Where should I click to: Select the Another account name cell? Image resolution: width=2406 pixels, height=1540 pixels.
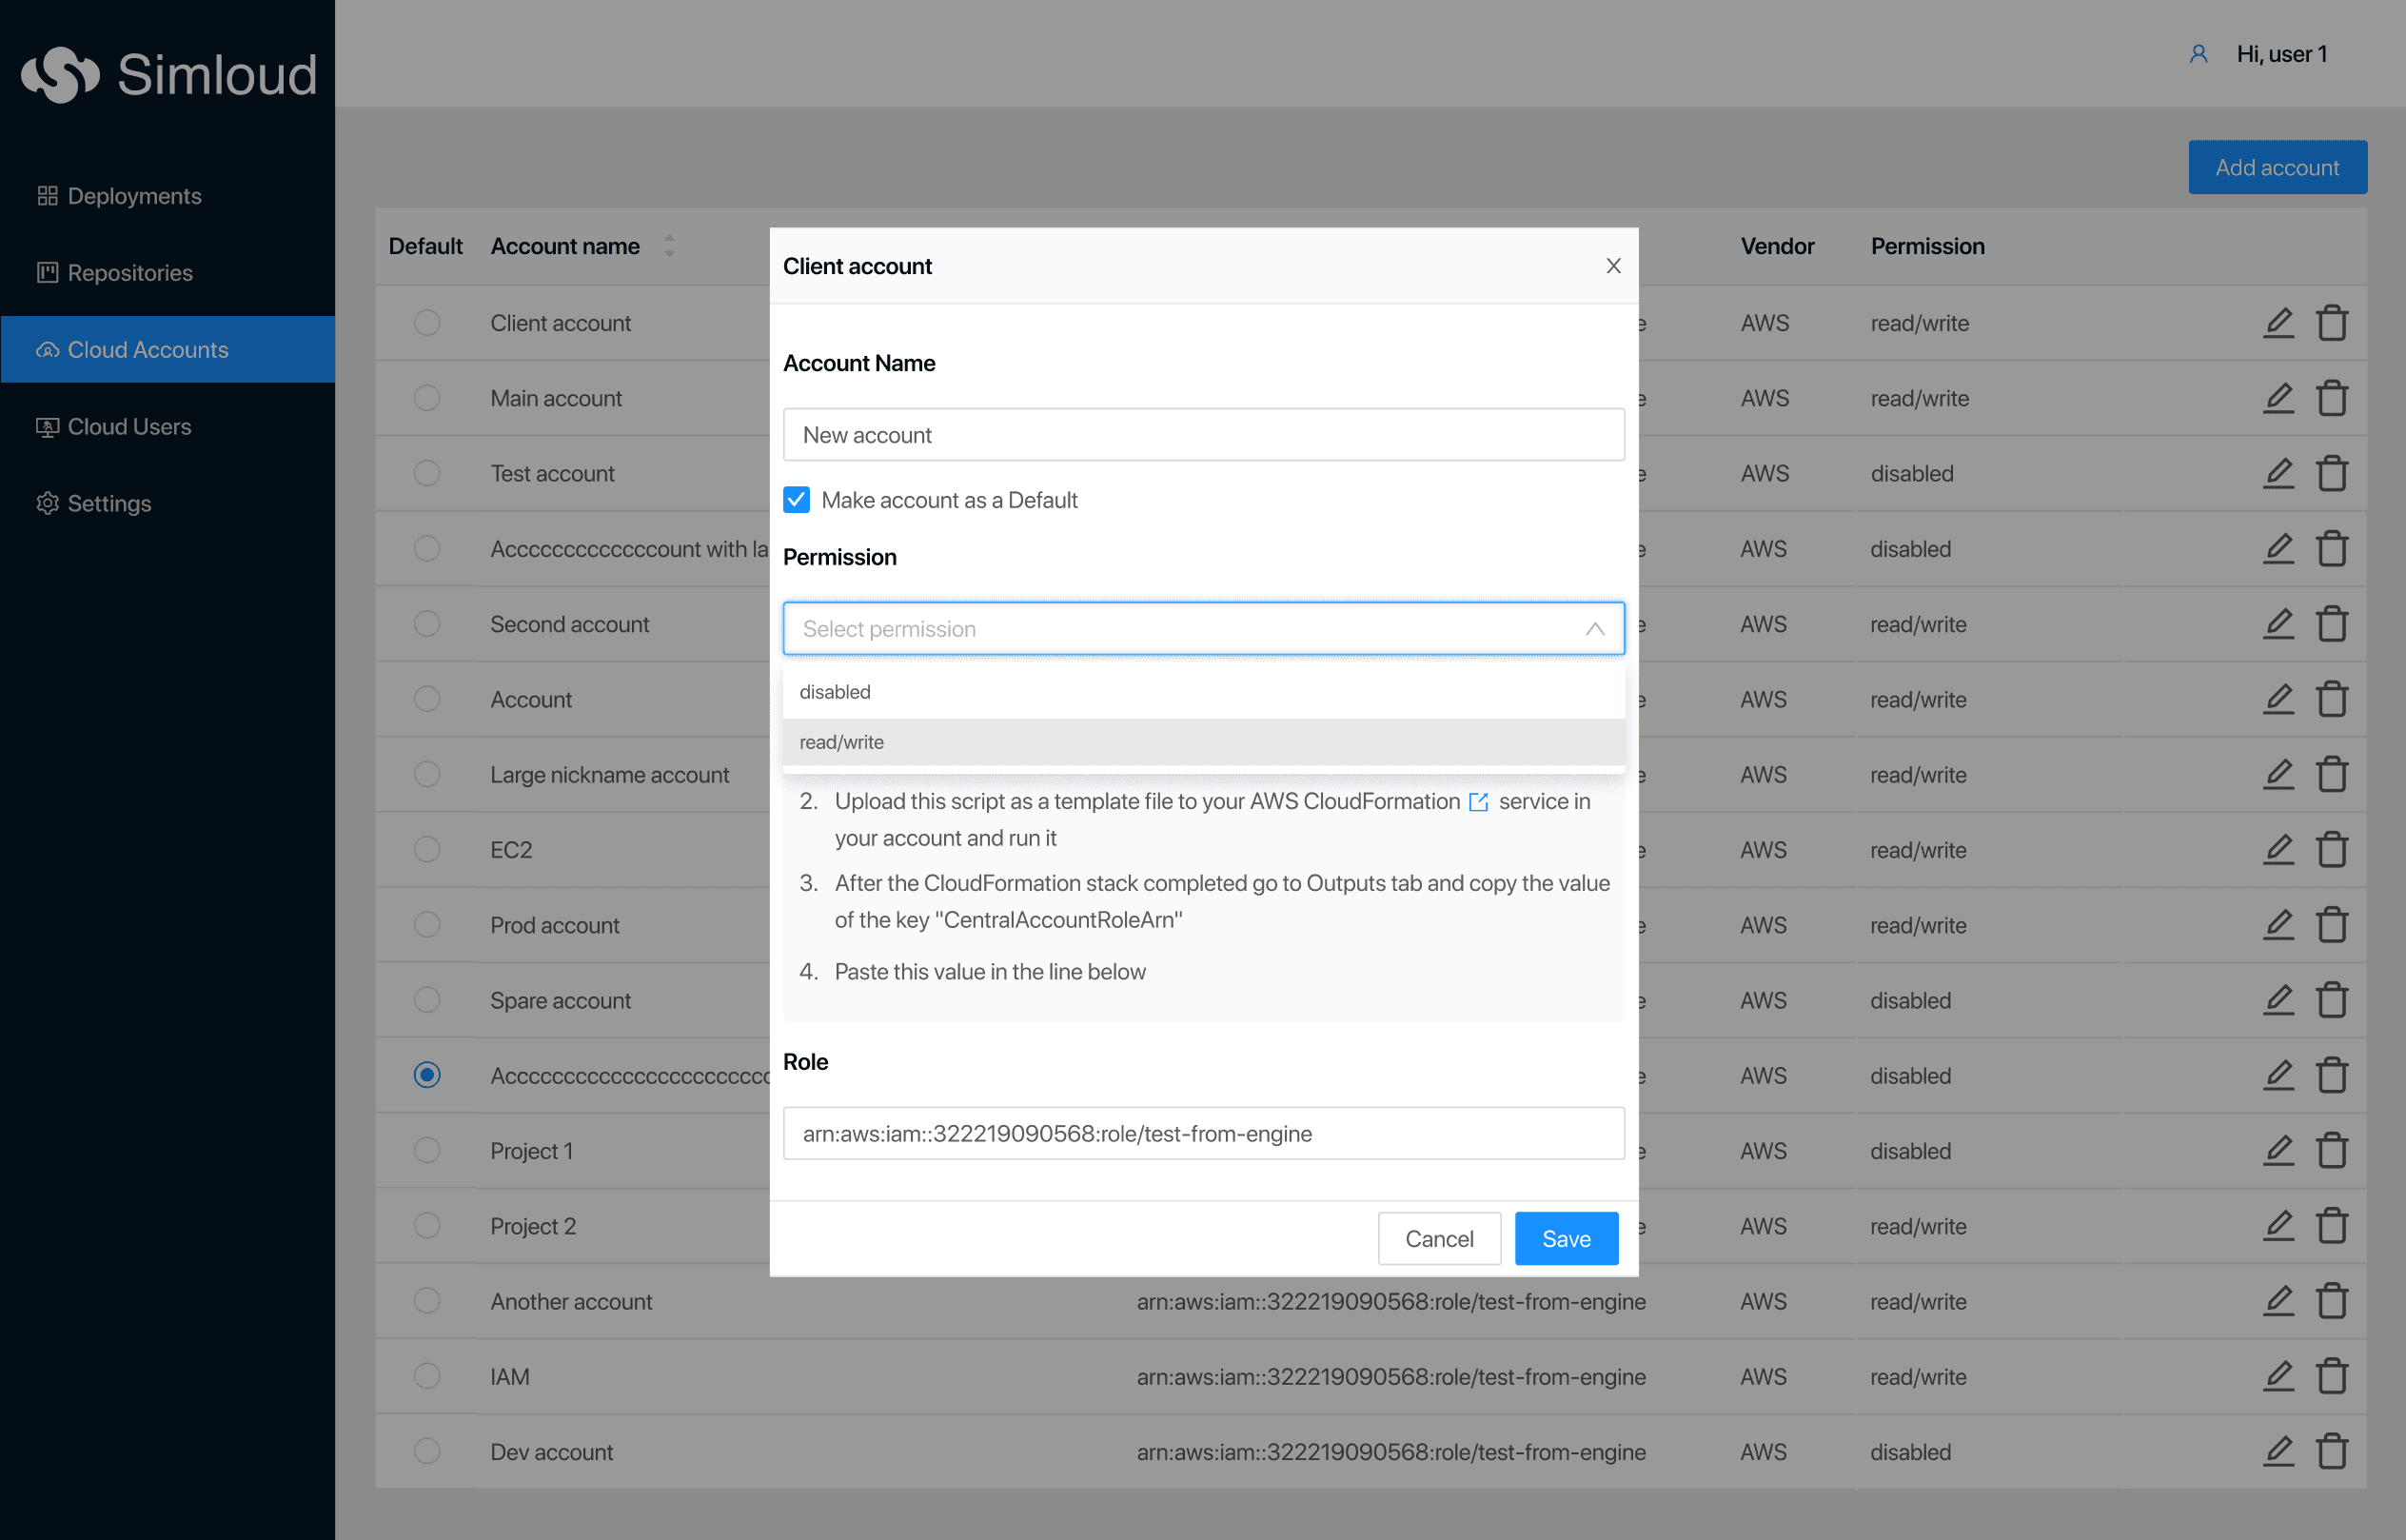pos(571,1302)
